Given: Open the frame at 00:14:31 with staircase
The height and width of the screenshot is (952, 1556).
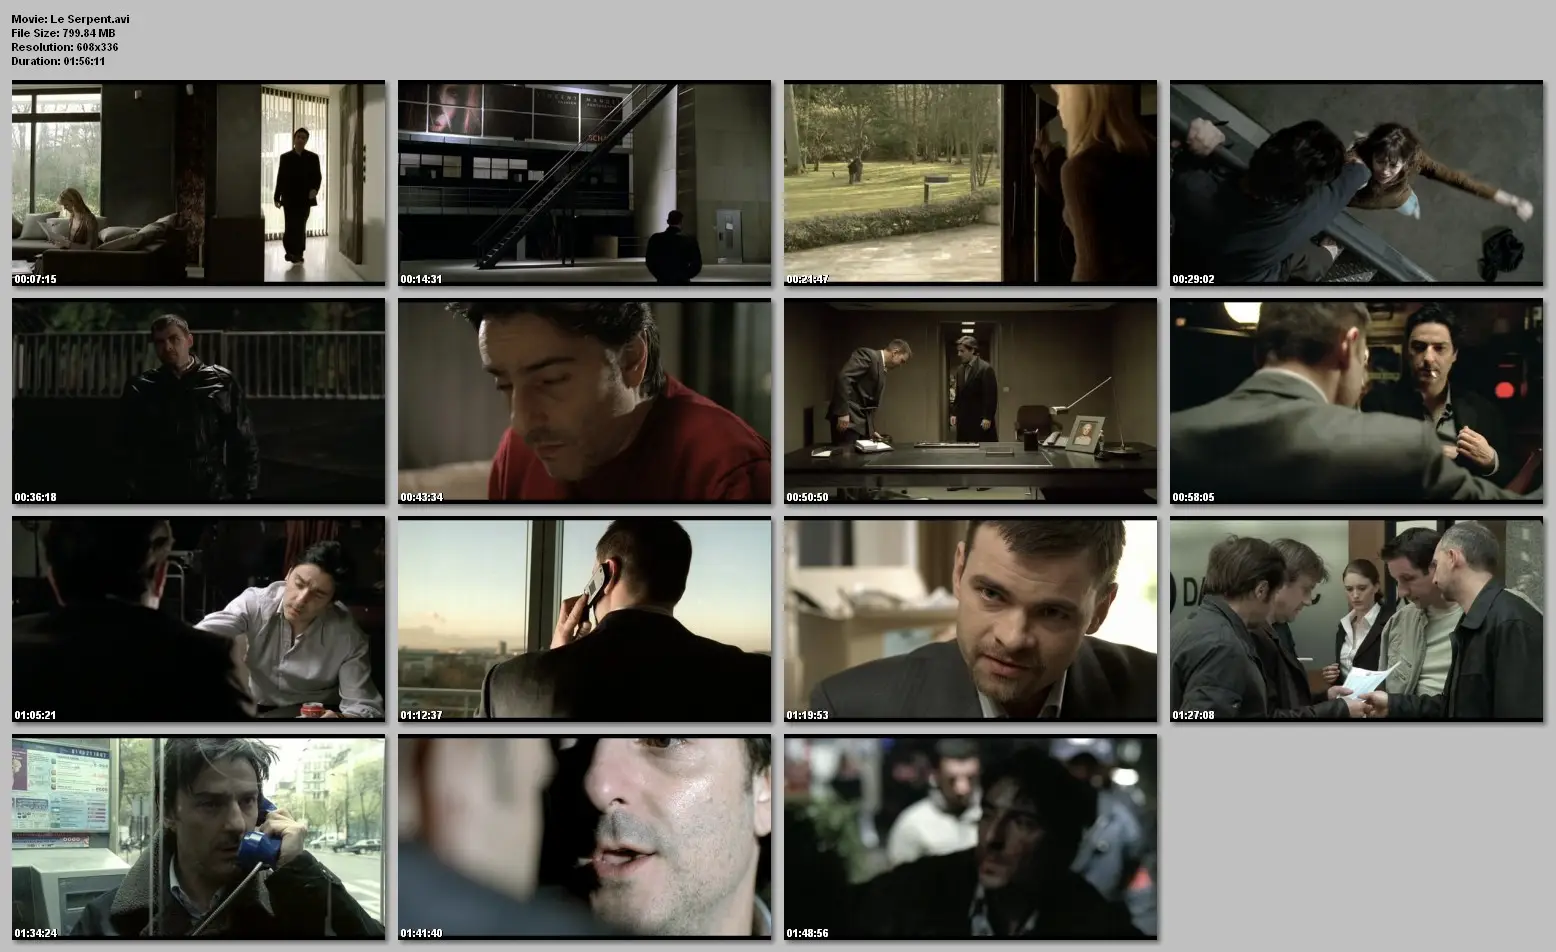Looking at the screenshot, I should (584, 183).
